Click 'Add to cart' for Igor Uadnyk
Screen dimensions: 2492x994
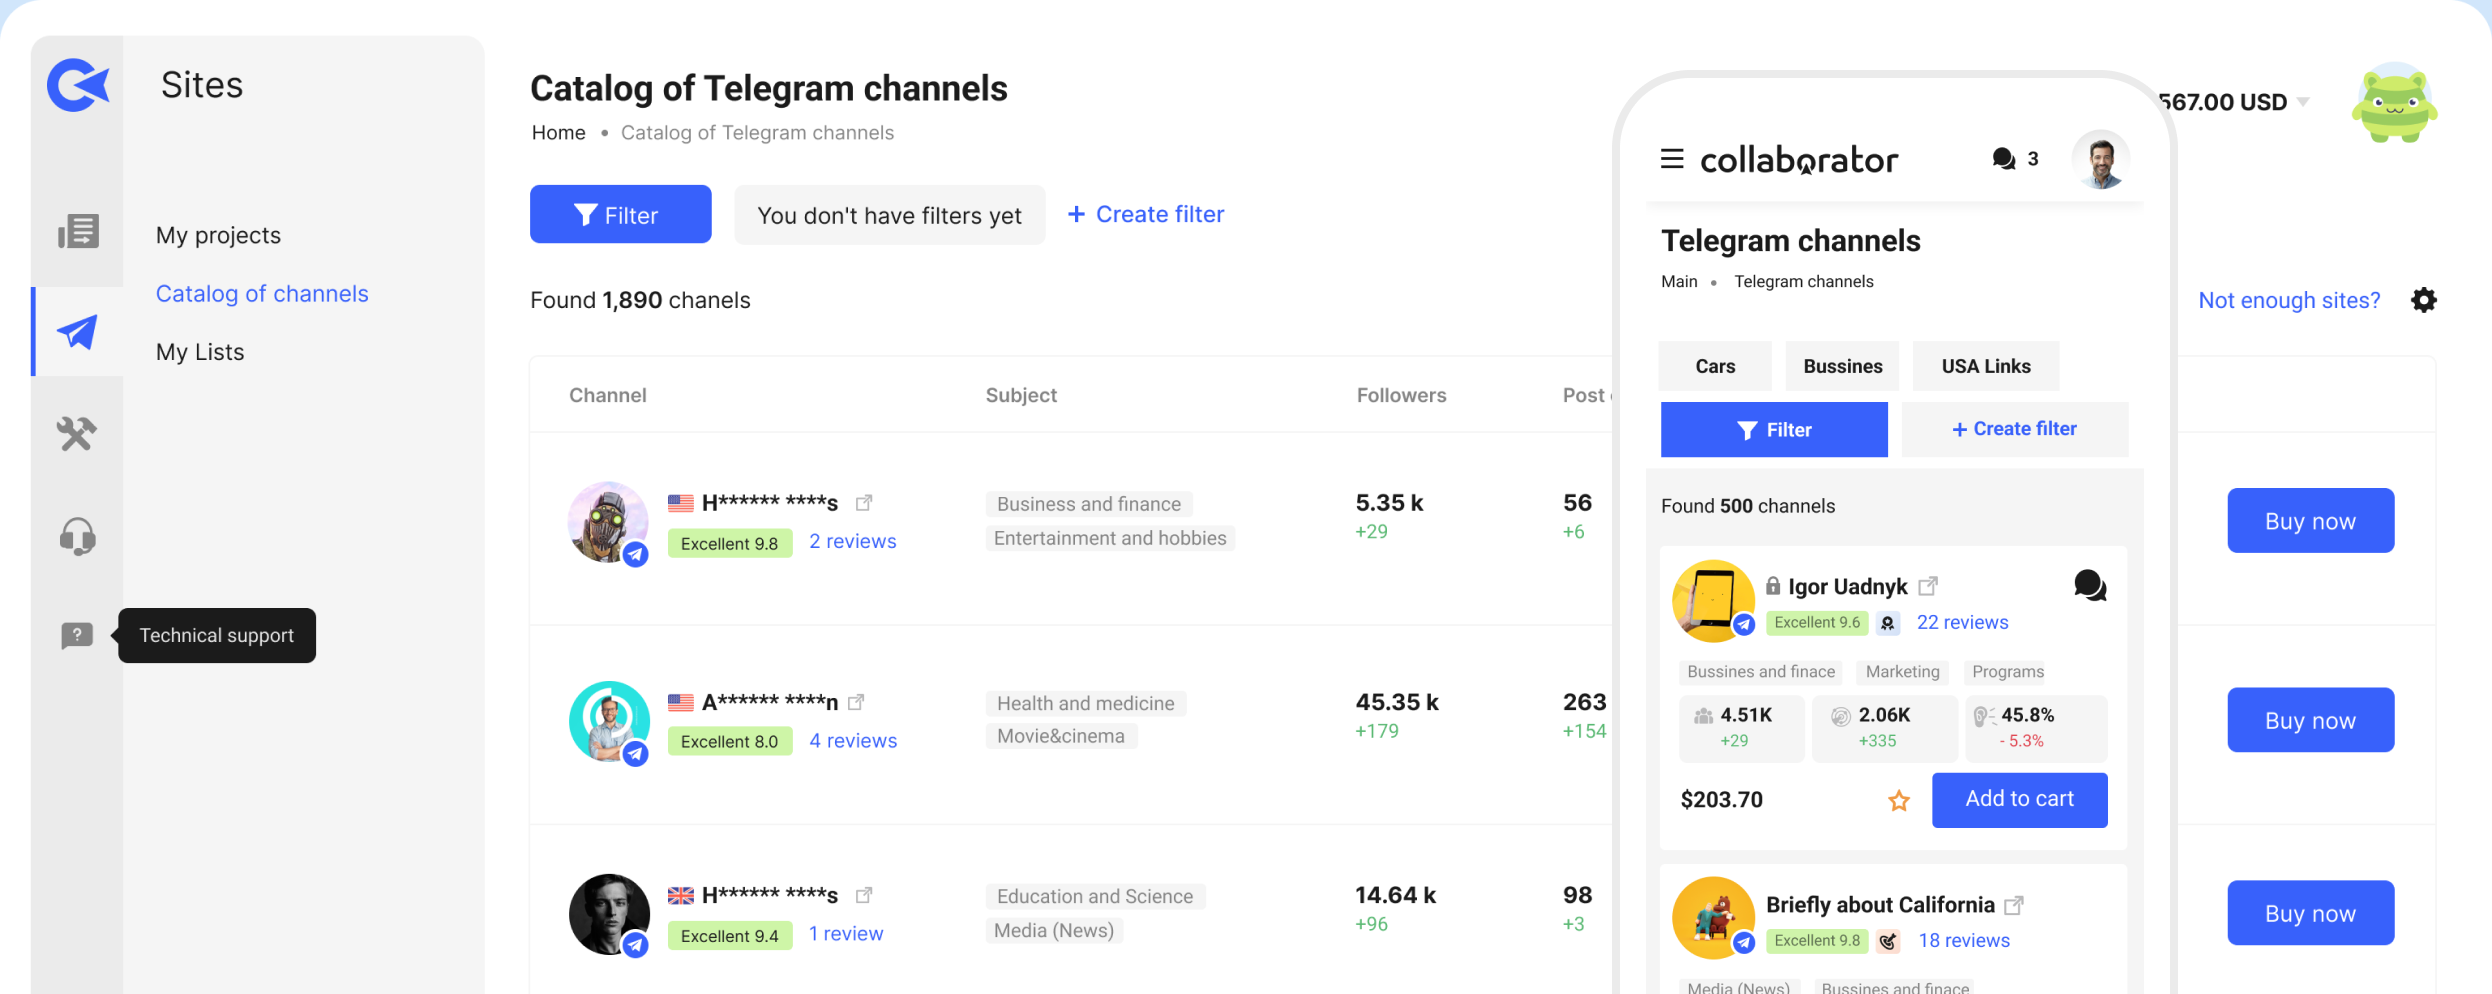pyautogui.click(x=2020, y=800)
